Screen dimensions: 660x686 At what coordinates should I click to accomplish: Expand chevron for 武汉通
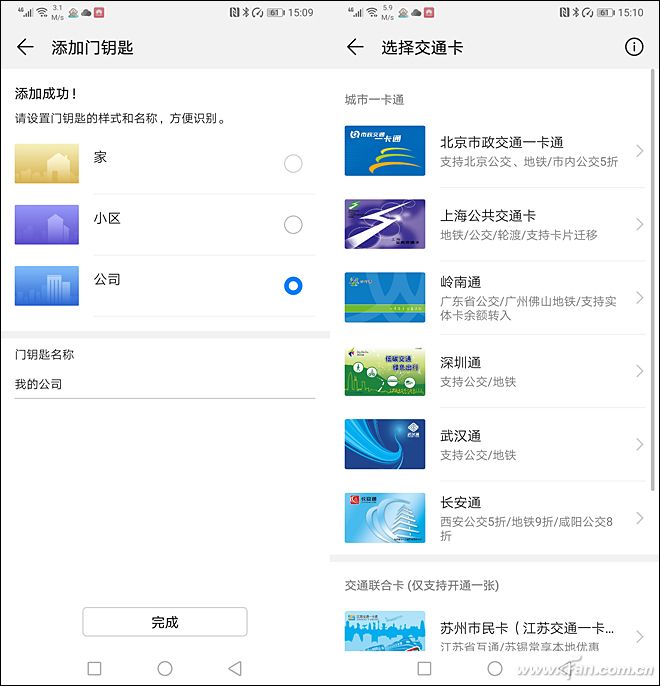639,444
